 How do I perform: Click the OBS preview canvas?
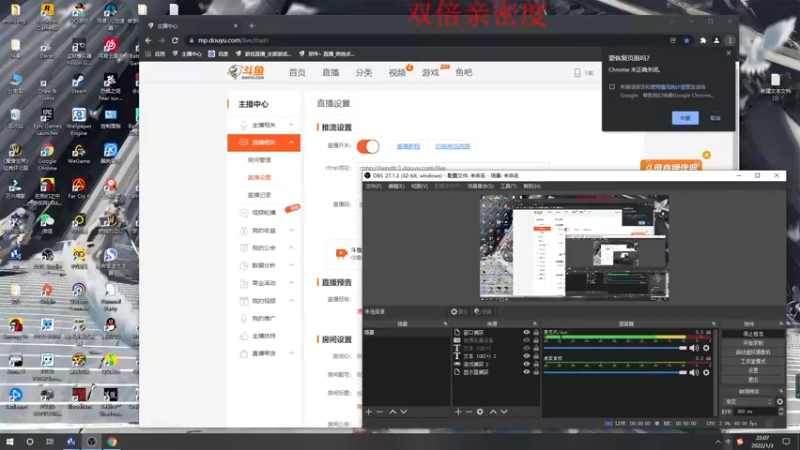click(x=574, y=247)
